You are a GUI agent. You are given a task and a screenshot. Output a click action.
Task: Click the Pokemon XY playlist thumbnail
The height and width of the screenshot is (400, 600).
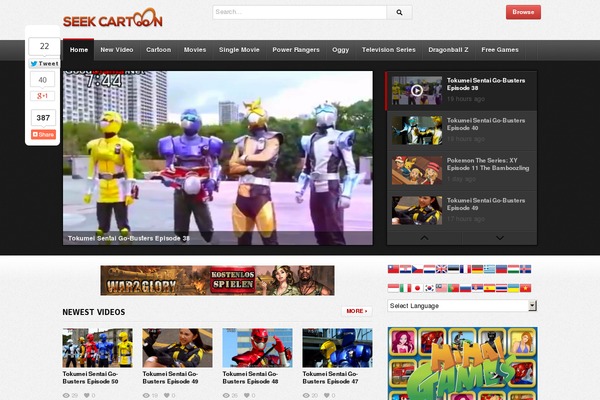[417, 170]
